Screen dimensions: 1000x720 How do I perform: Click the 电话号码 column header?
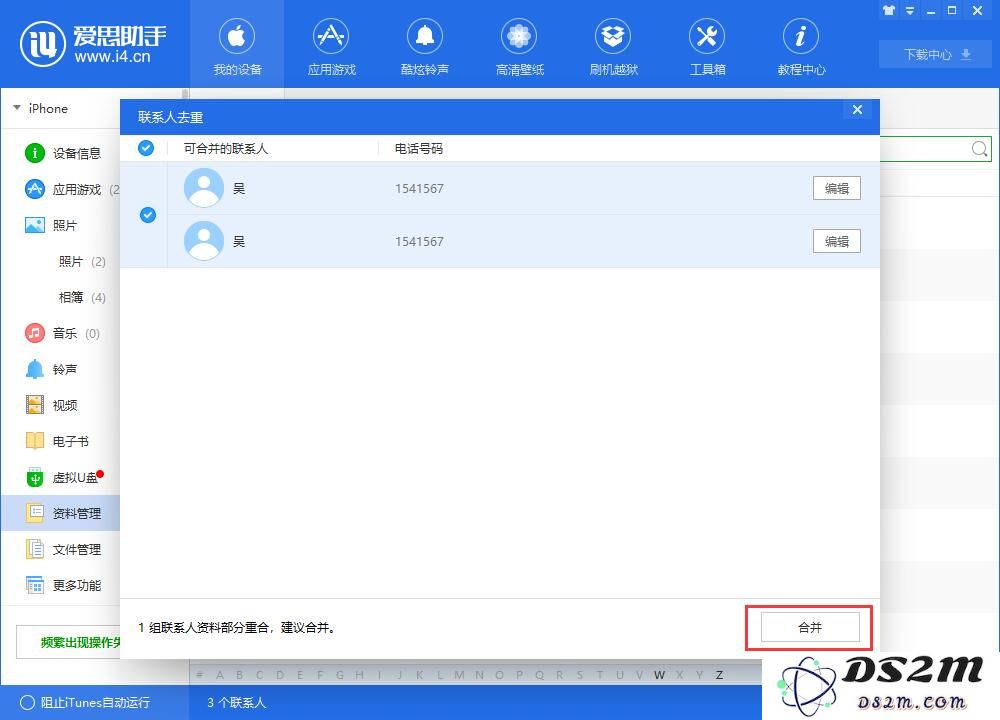click(x=418, y=149)
